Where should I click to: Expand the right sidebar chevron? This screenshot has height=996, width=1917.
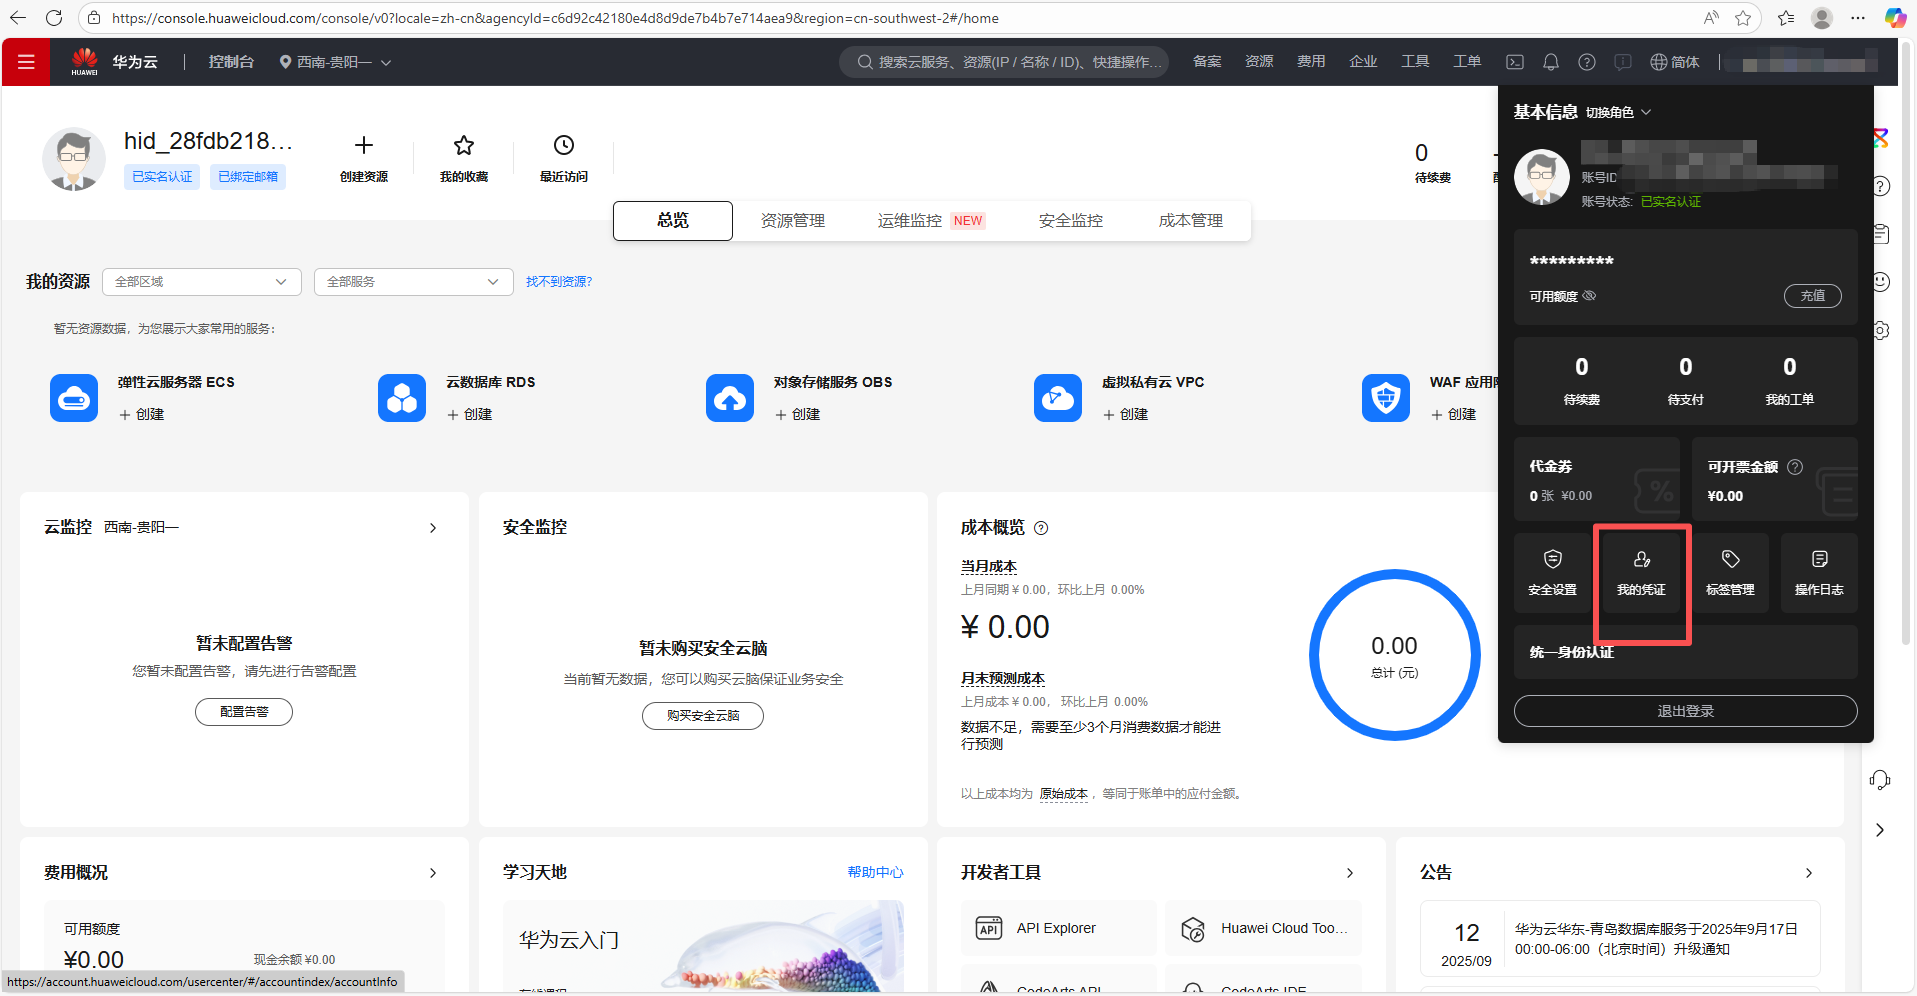1880,830
